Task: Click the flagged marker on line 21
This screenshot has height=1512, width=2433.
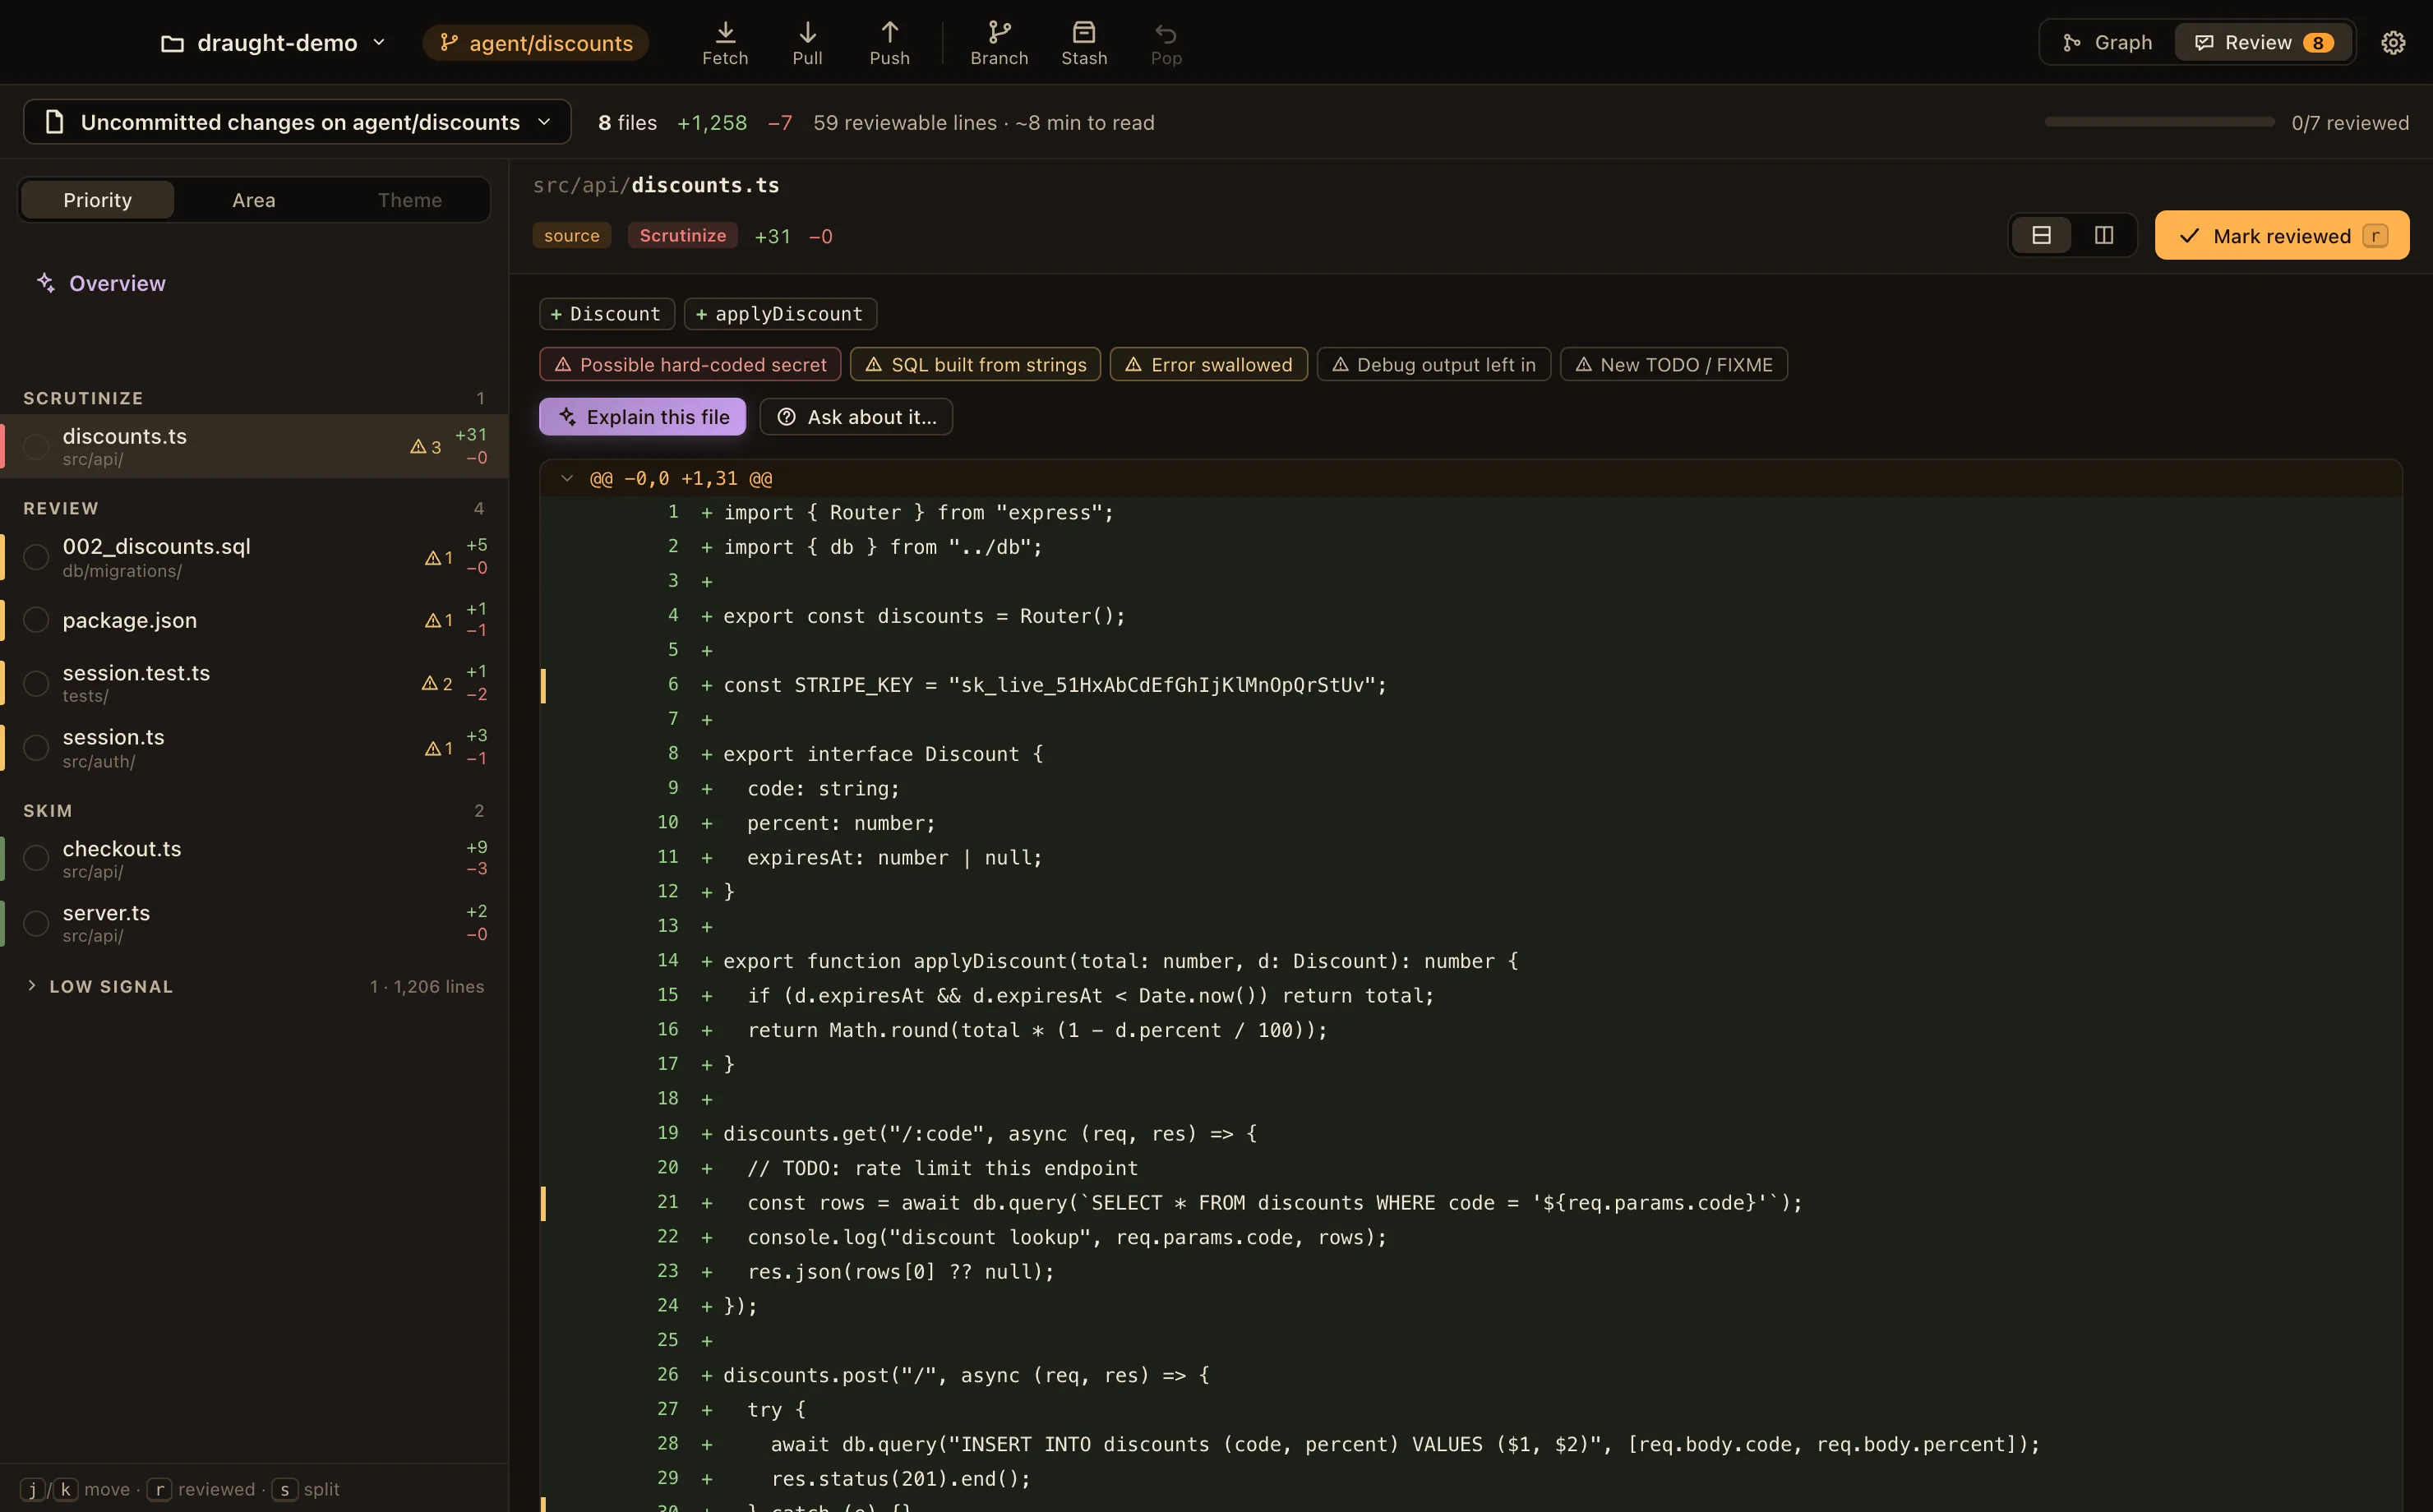Action: [x=543, y=1203]
